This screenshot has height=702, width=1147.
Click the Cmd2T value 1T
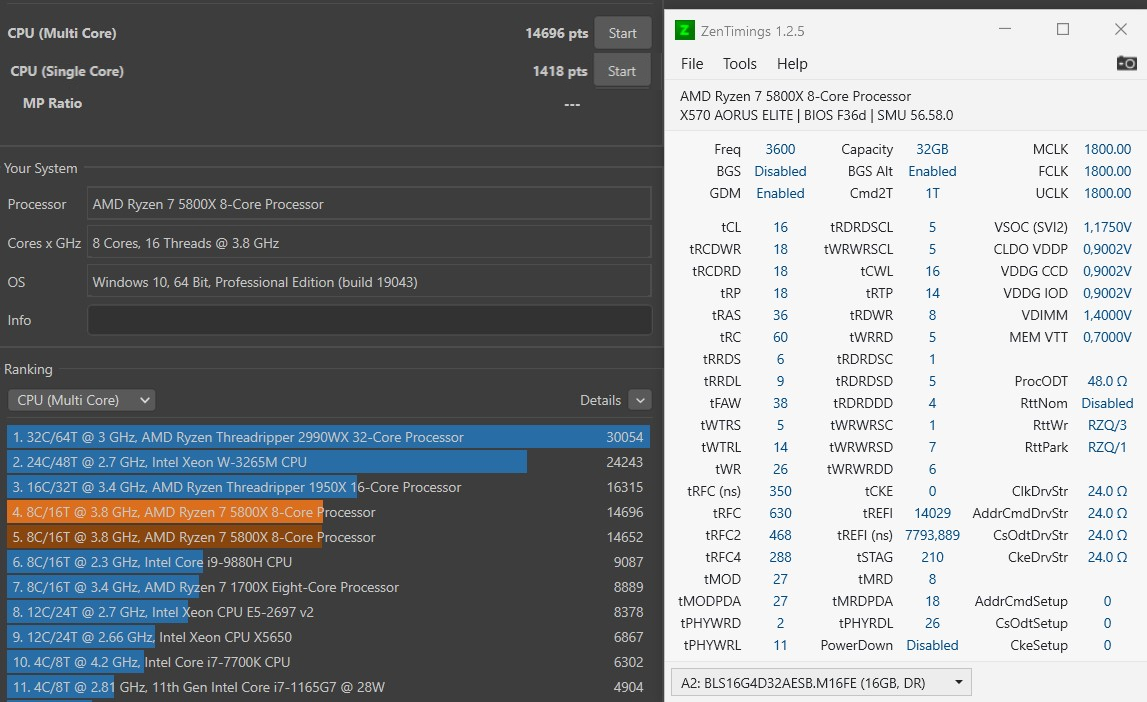pyautogui.click(x=933, y=193)
